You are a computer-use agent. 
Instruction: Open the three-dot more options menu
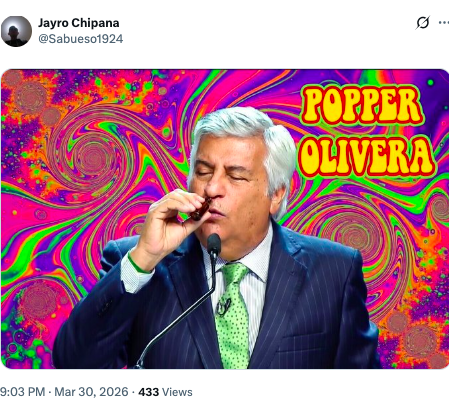pyautogui.click(x=444, y=23)
